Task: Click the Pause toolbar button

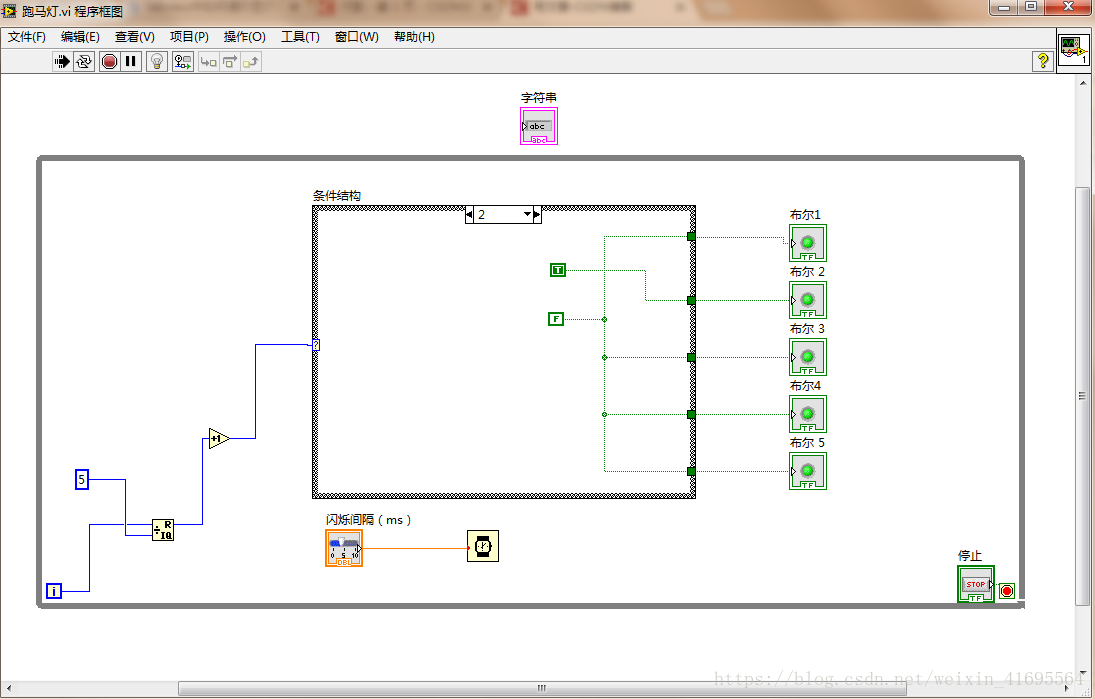Action: pos(130,61)
